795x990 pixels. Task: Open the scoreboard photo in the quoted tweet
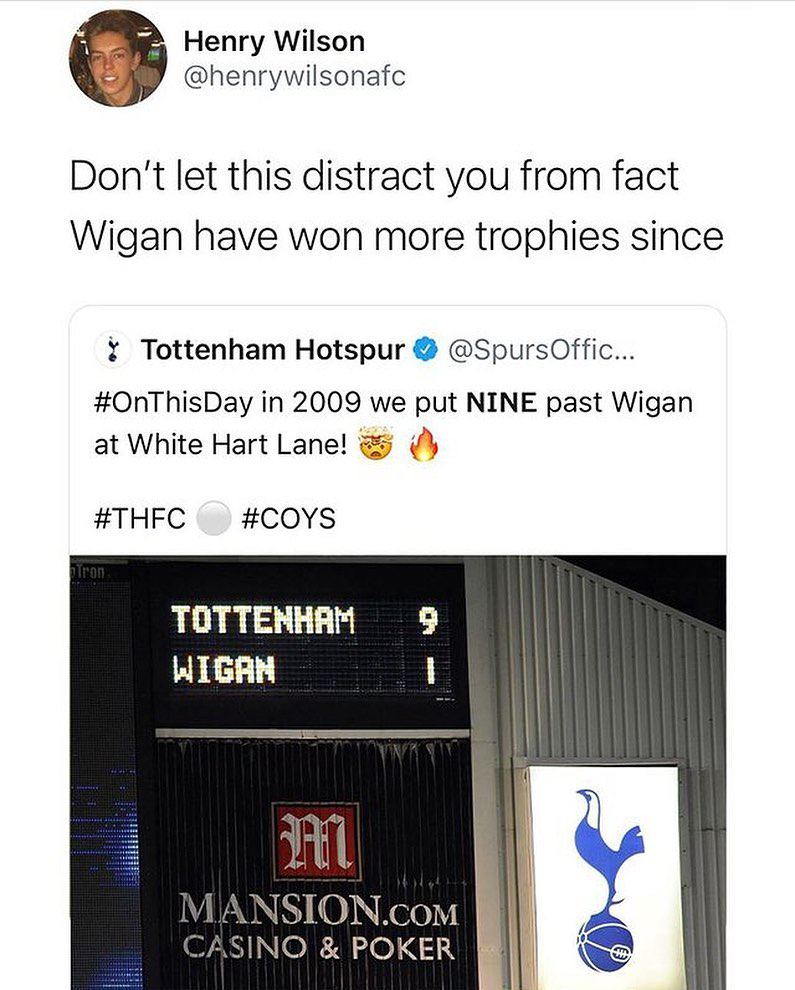coord(398,772)
